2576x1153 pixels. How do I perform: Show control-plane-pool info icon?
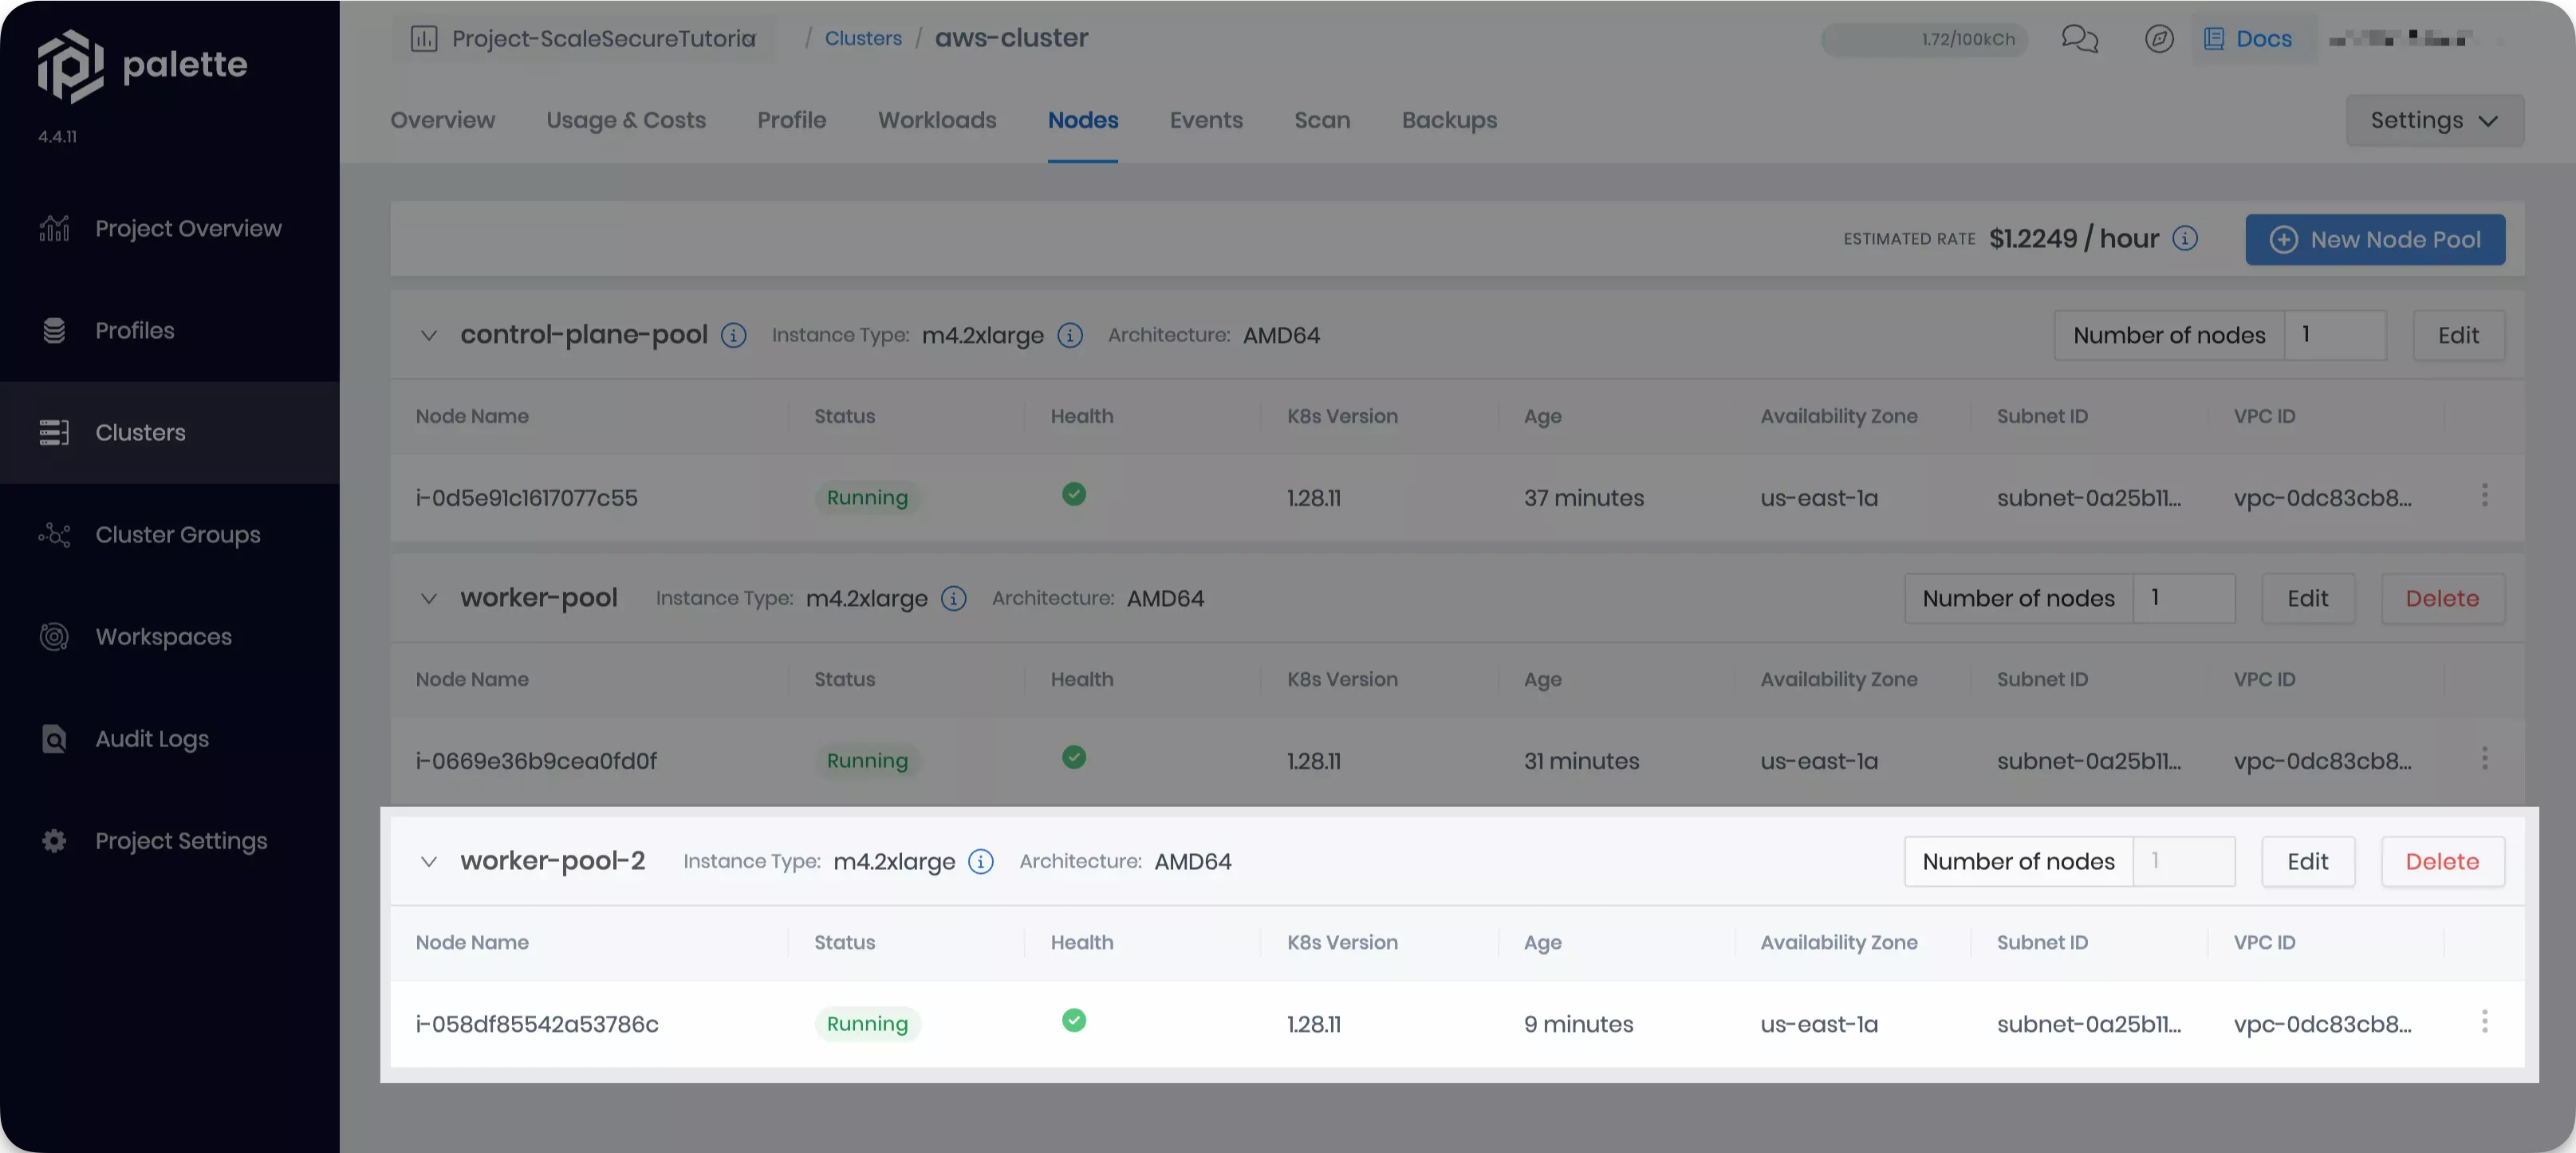pyautogui.click(x=733, y=336)
